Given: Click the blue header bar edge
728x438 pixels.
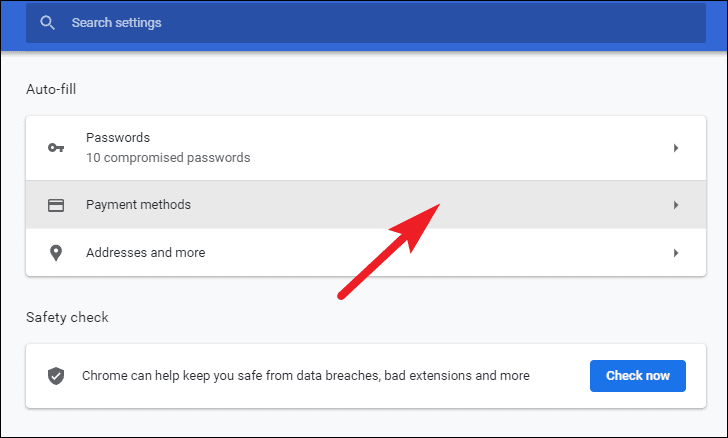Looking at the screenshot, I should pyautogui.click(x=364, y=47).
